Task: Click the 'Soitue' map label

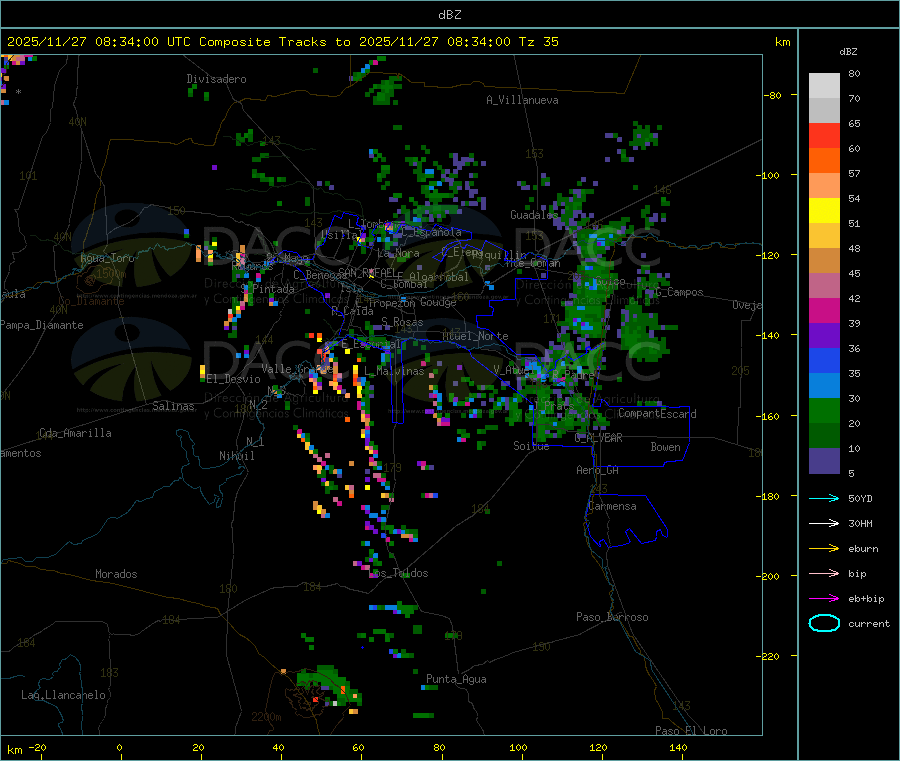Action: 531,446
